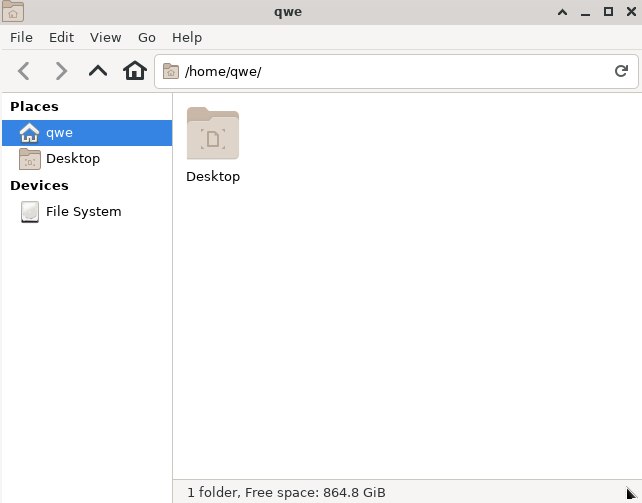
Task: Go back with the left arrow
Action: pyautogui.click(x=24, y=71)
